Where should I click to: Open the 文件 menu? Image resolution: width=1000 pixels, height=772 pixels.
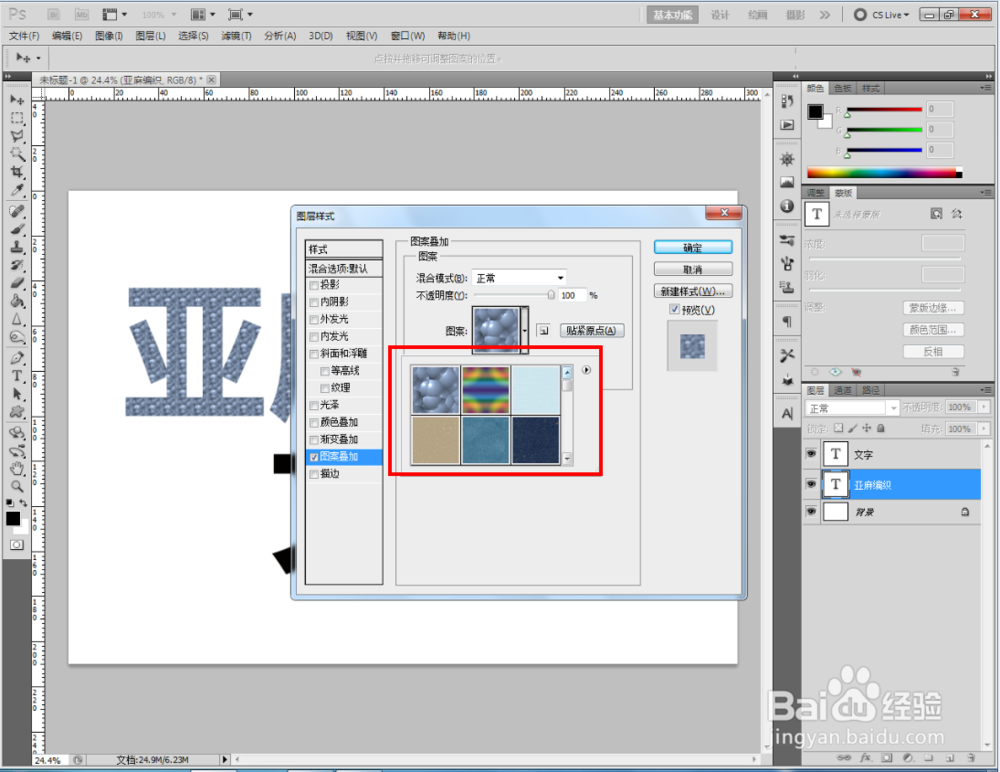[24, 36]
